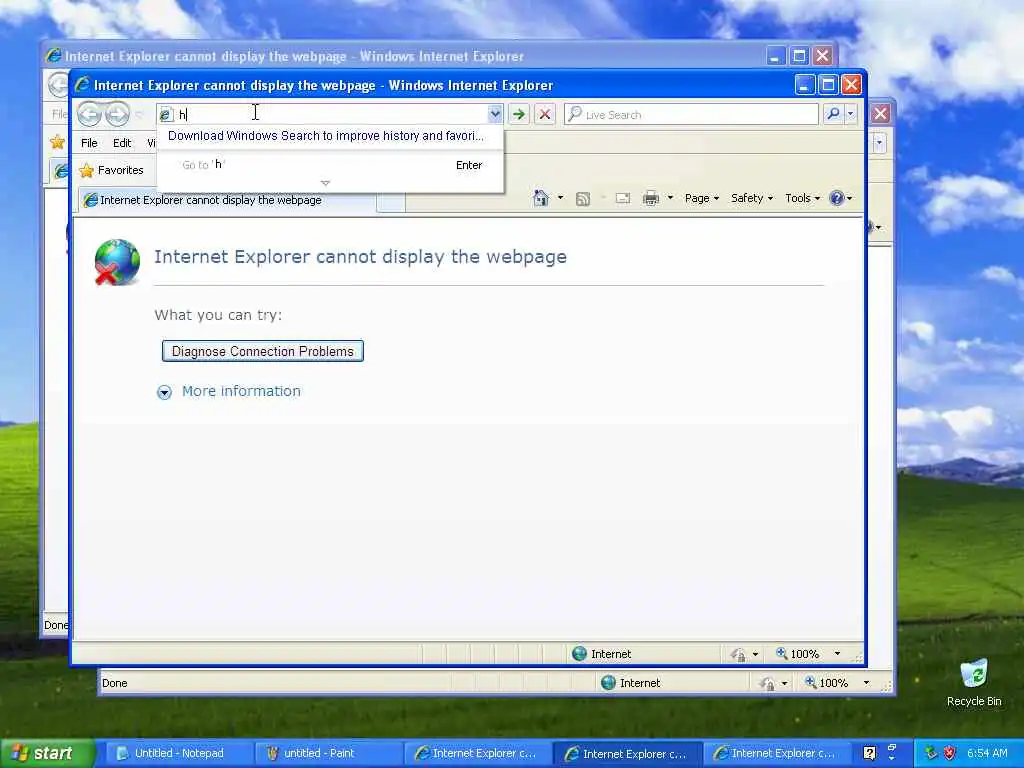Click inside the address bar field
Viewport: 1024px width, 768px height.
[330, 114]
